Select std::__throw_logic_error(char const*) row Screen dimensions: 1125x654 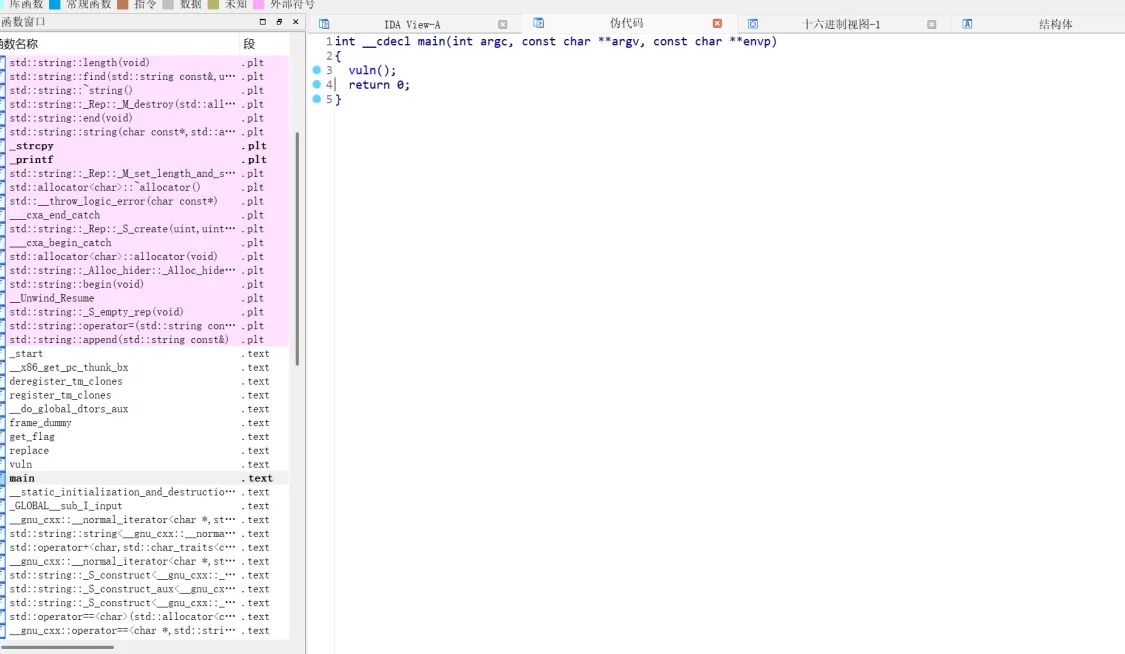(145, 201)
